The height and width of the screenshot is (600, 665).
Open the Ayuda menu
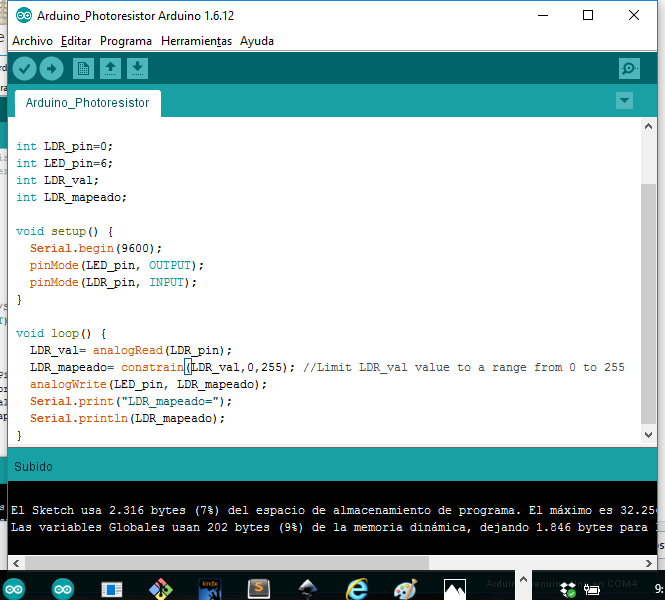(x=257, y=41)
